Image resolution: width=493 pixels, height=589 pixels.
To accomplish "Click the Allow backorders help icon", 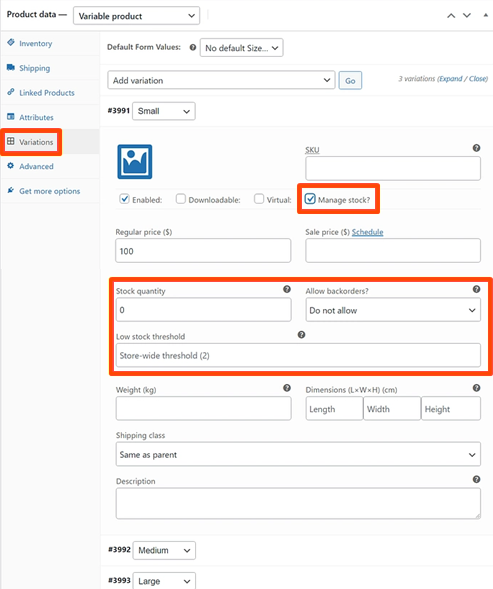I will [476, 289].
